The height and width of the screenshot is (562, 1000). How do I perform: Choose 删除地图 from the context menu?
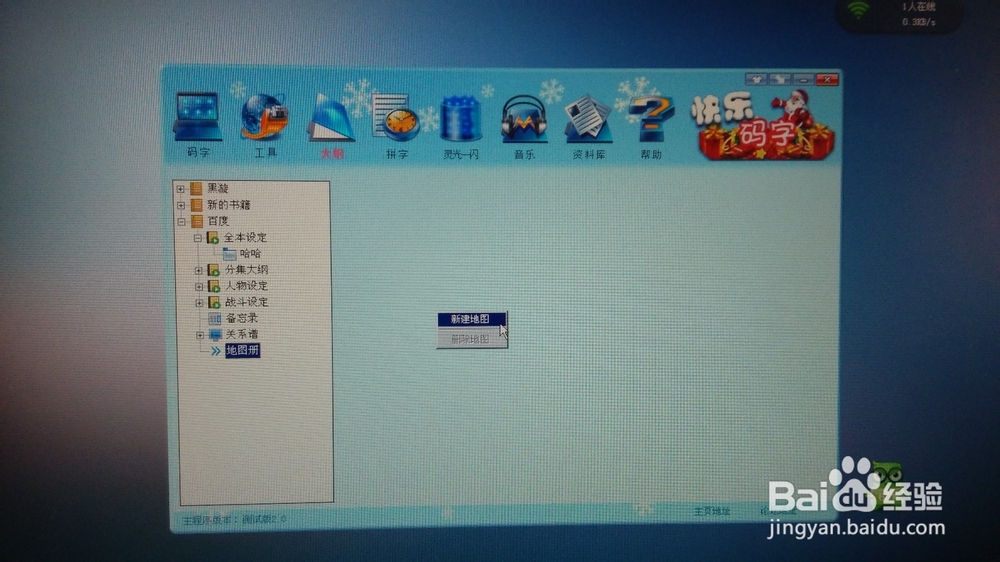click(471, 339)
